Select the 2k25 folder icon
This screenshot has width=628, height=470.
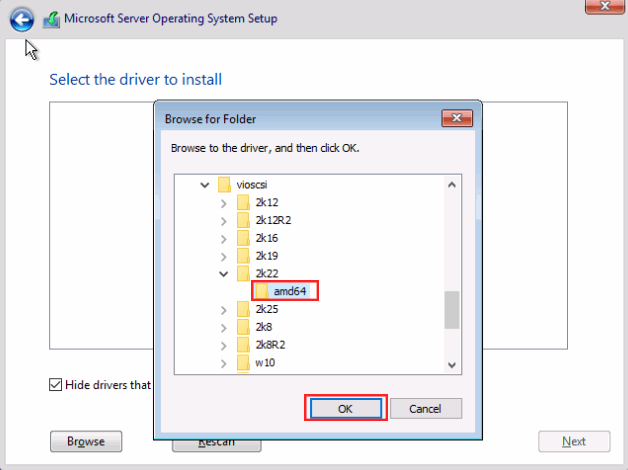(x=243, y=310)
